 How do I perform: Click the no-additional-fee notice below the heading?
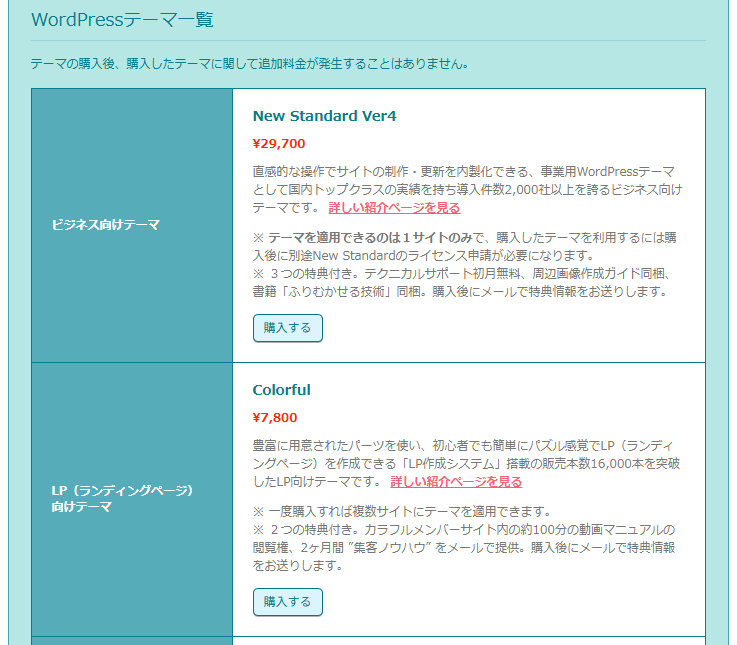pyautogui.click(x=250, y=64)
